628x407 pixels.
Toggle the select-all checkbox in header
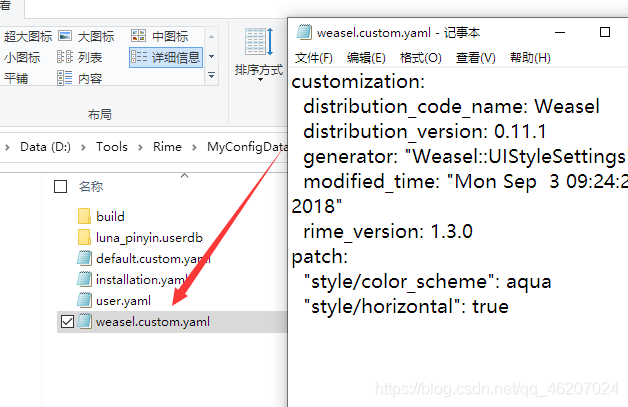(60, 186)
